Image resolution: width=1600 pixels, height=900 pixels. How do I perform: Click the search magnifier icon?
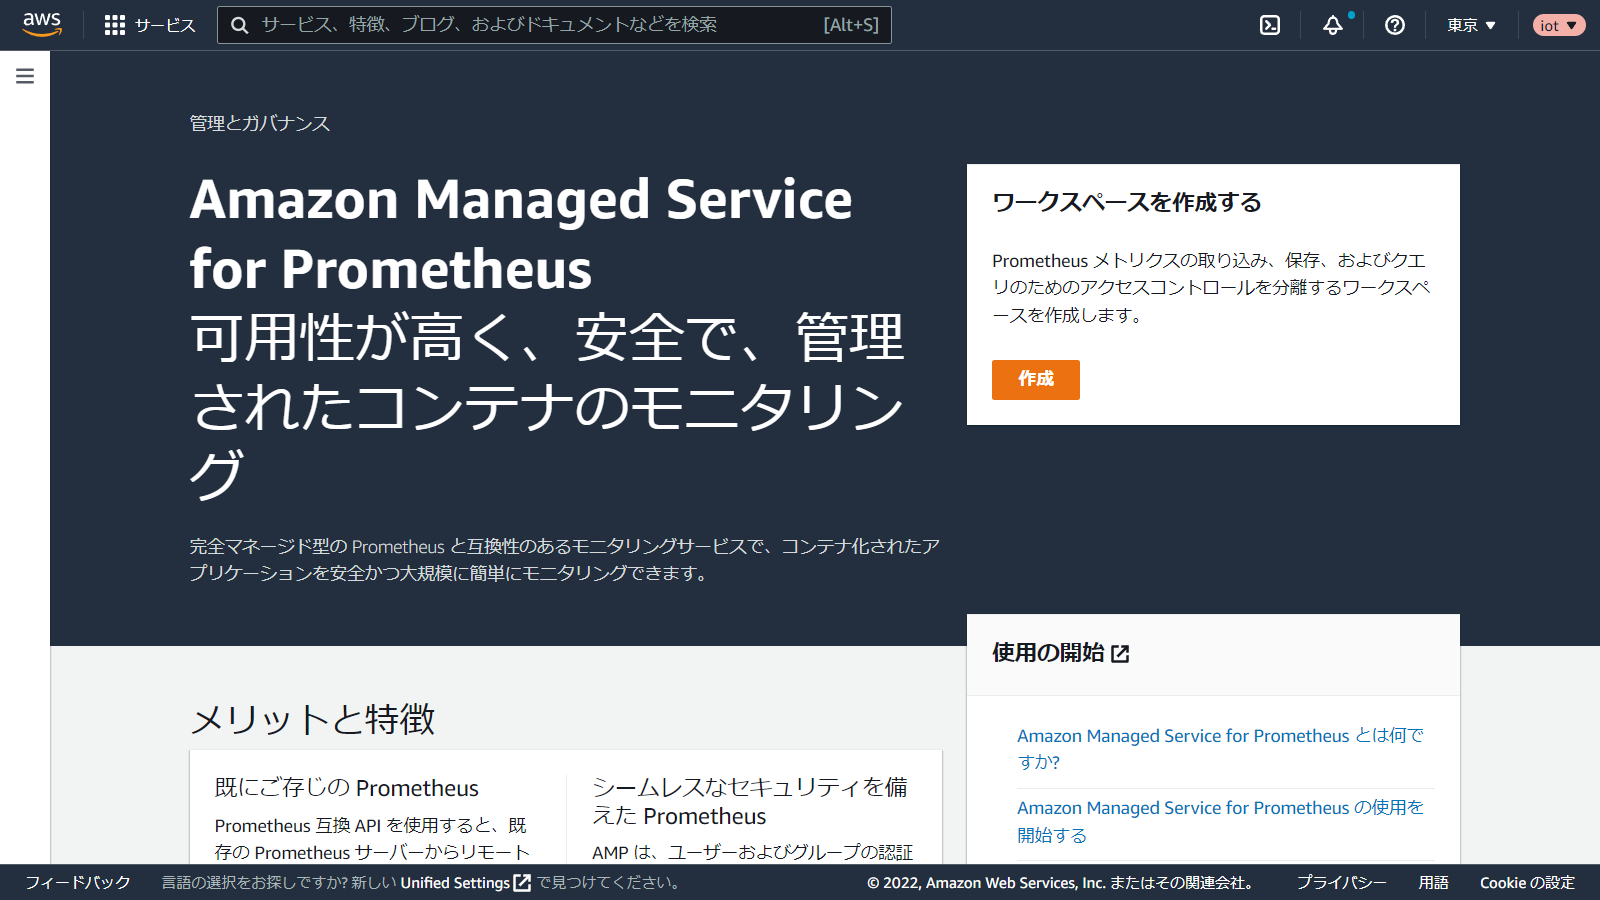(x=240, y=25)
